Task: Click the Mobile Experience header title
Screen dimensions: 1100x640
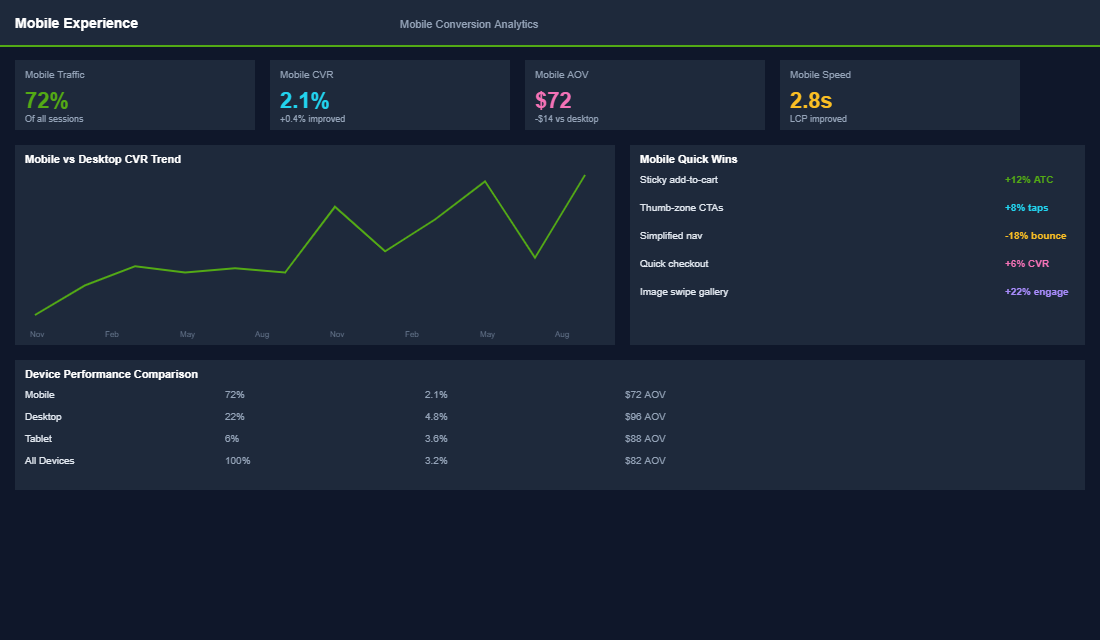Action: pyautogui.click(x=76, y=22)
